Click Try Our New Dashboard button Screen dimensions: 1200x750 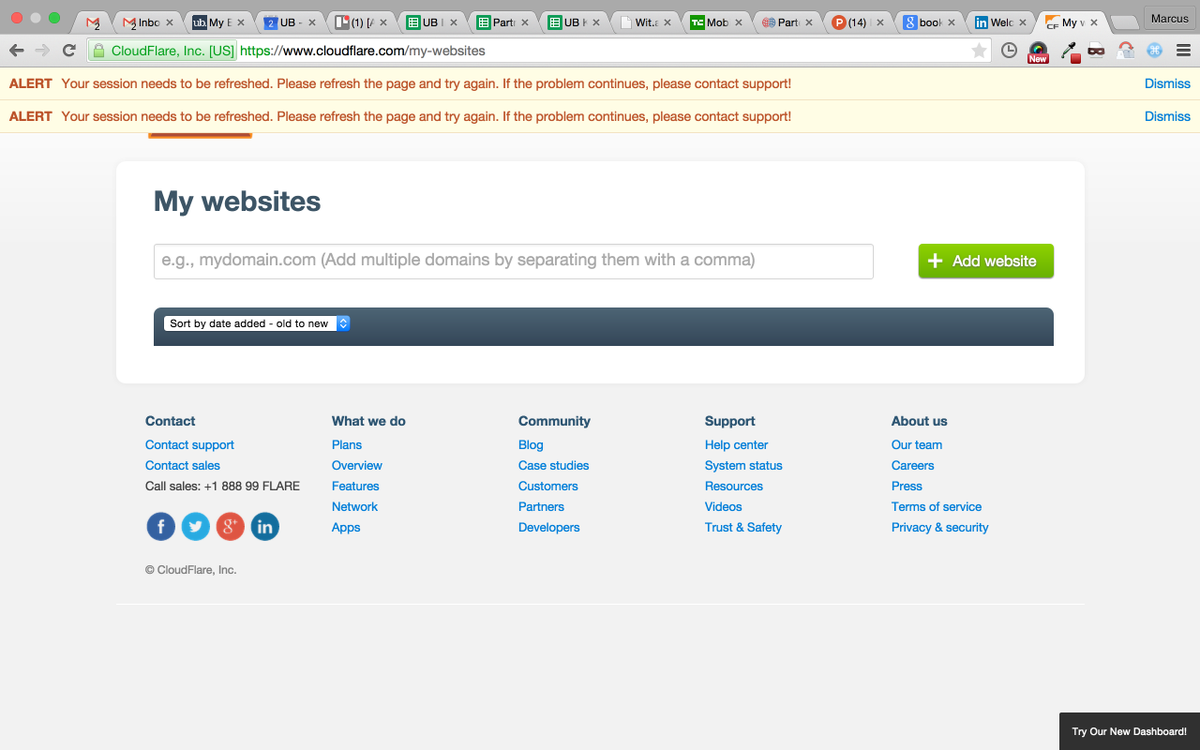tap(1129, 732)
